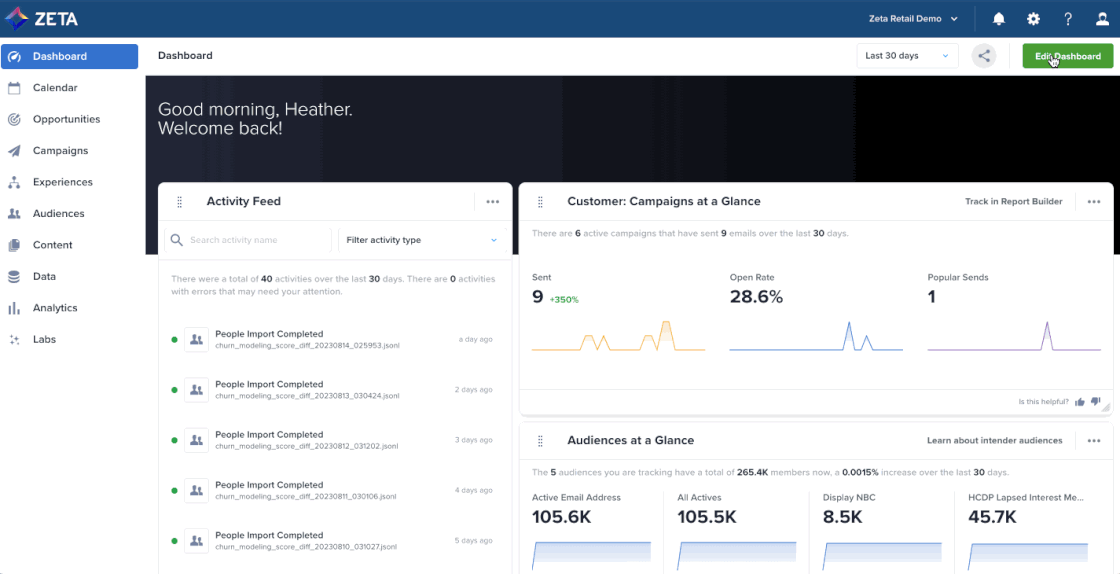Click the Edit Dashboard button
Image resolution: width=1120 pixels, height=574 pixels.
click(x=1067, y=56)
